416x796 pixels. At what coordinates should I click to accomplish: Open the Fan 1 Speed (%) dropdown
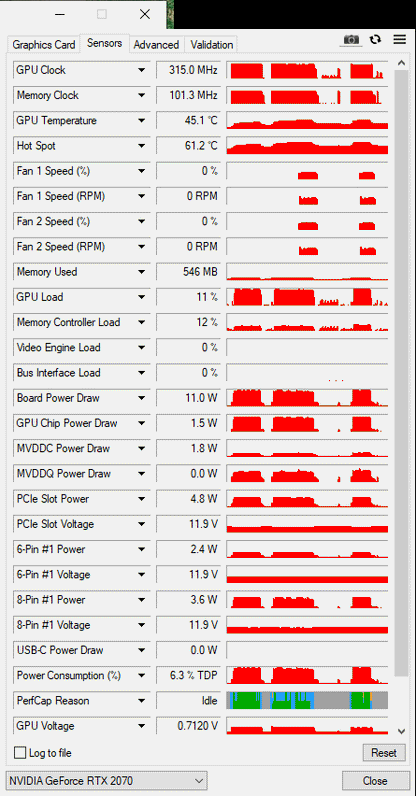[141, 171]
